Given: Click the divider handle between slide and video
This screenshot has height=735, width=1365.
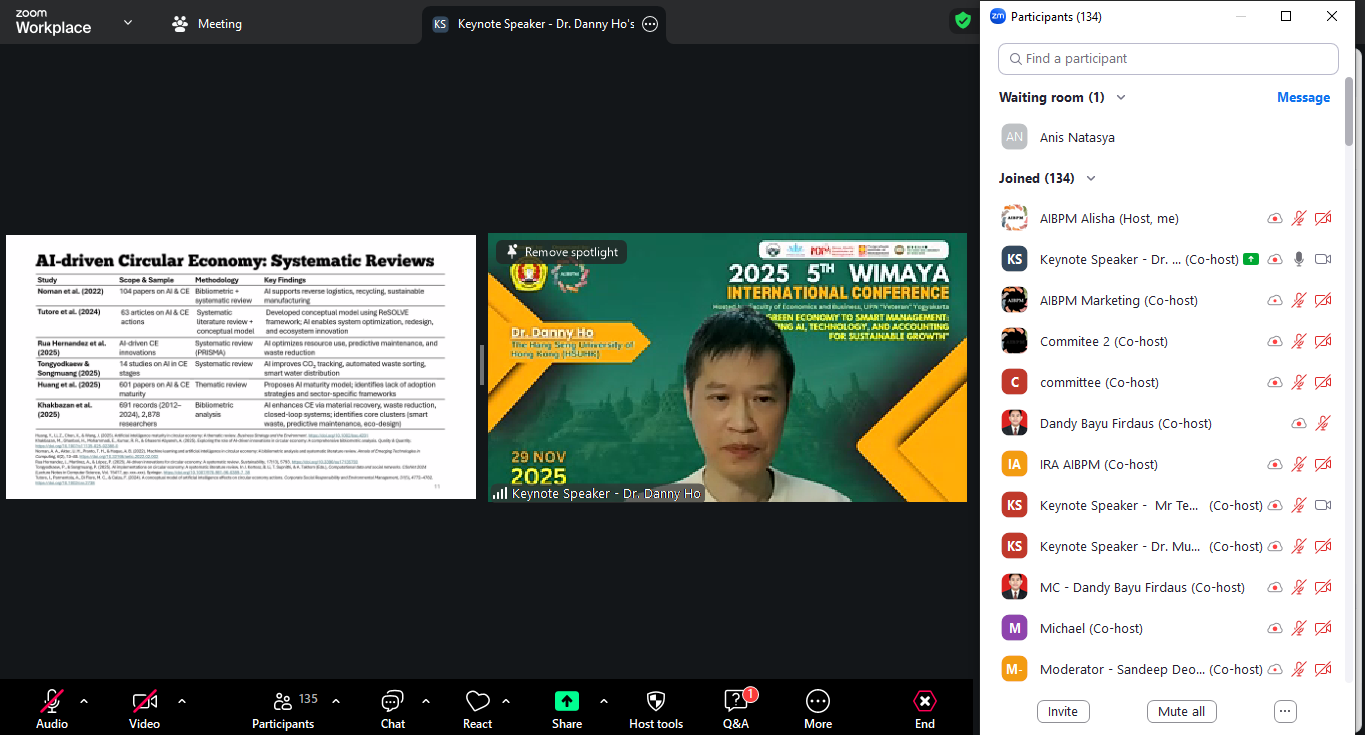Looking at the screenshot, I should point(481,365).
